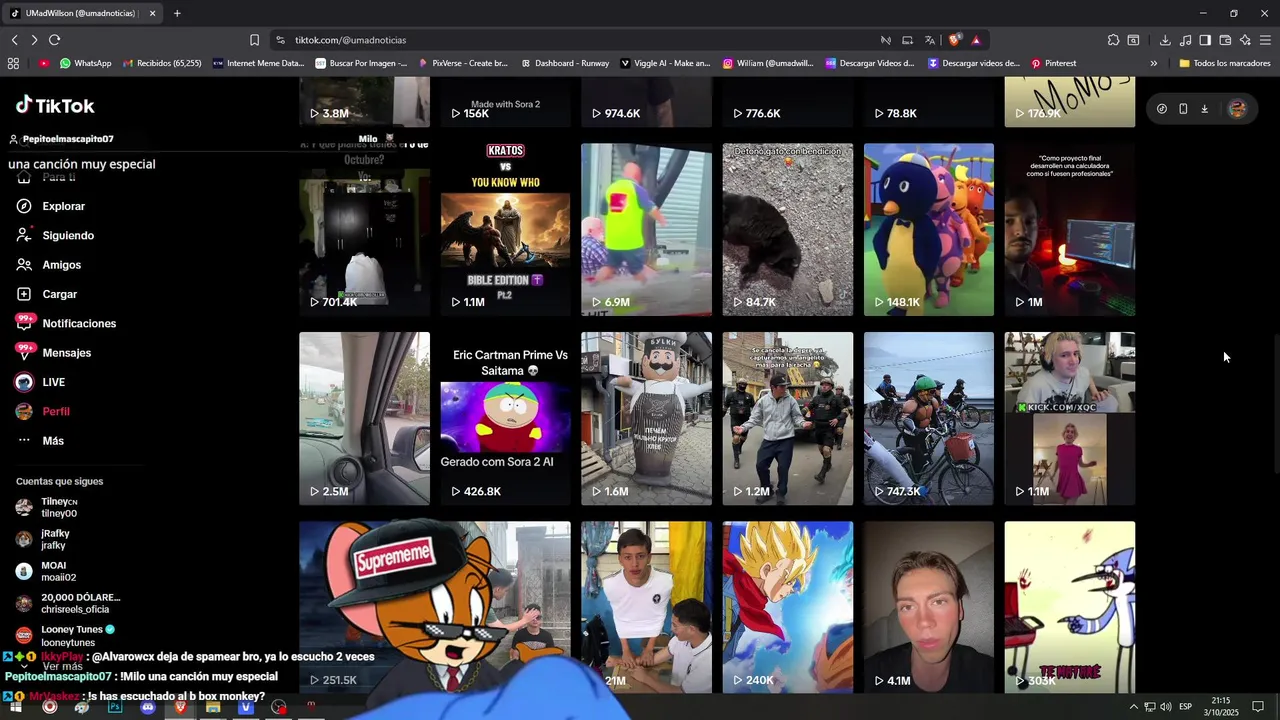Open the cyclists video 747.3K
Image resolution: width=1280 pixels, height=720 pixels.
click(x=929, y=418)
